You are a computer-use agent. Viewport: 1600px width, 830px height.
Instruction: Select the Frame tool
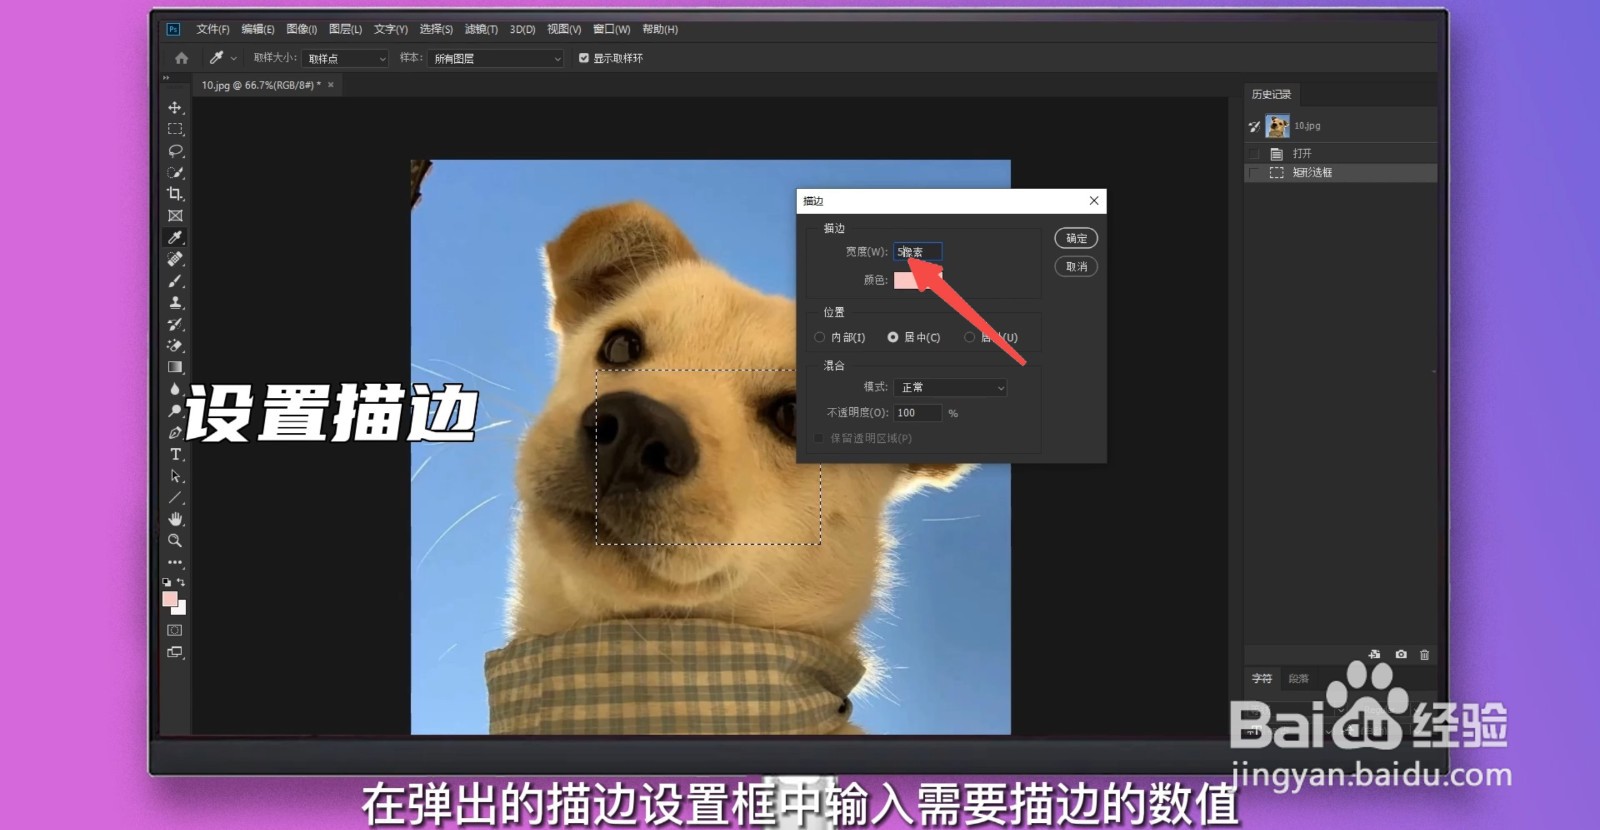175,216
